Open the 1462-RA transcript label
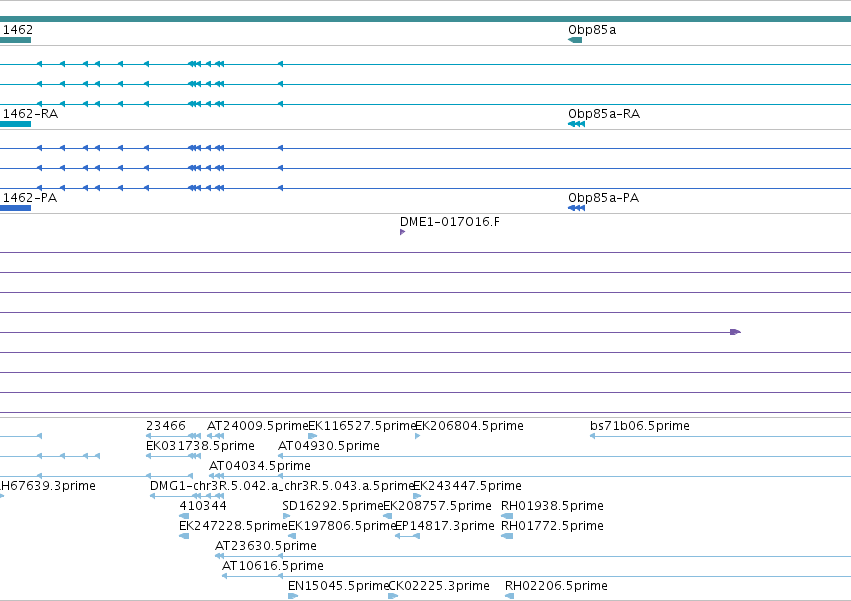 point(30,114)
